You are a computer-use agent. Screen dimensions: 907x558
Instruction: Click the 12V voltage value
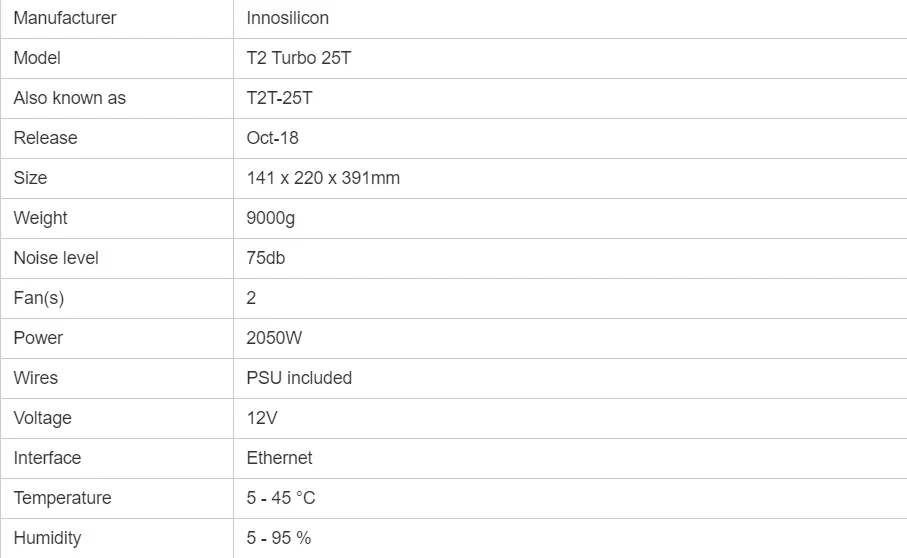point(262,417)
